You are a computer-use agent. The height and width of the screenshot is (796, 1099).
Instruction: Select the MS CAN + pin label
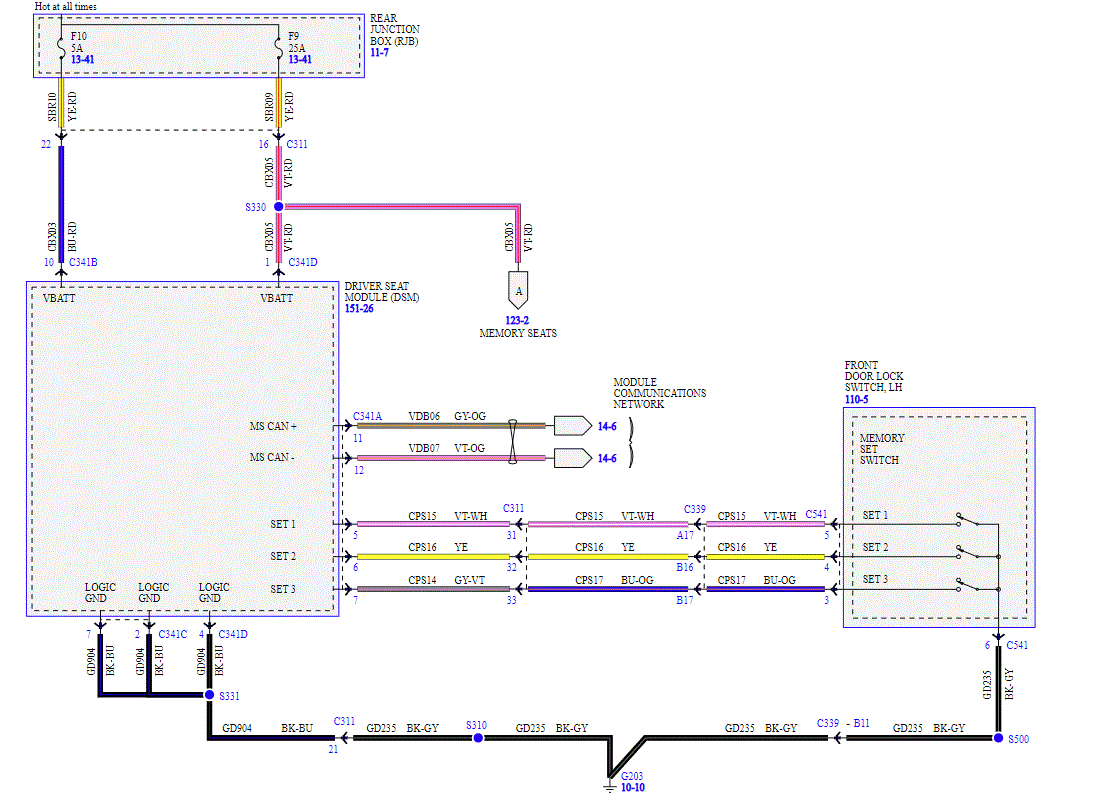[x=273, y=426]
